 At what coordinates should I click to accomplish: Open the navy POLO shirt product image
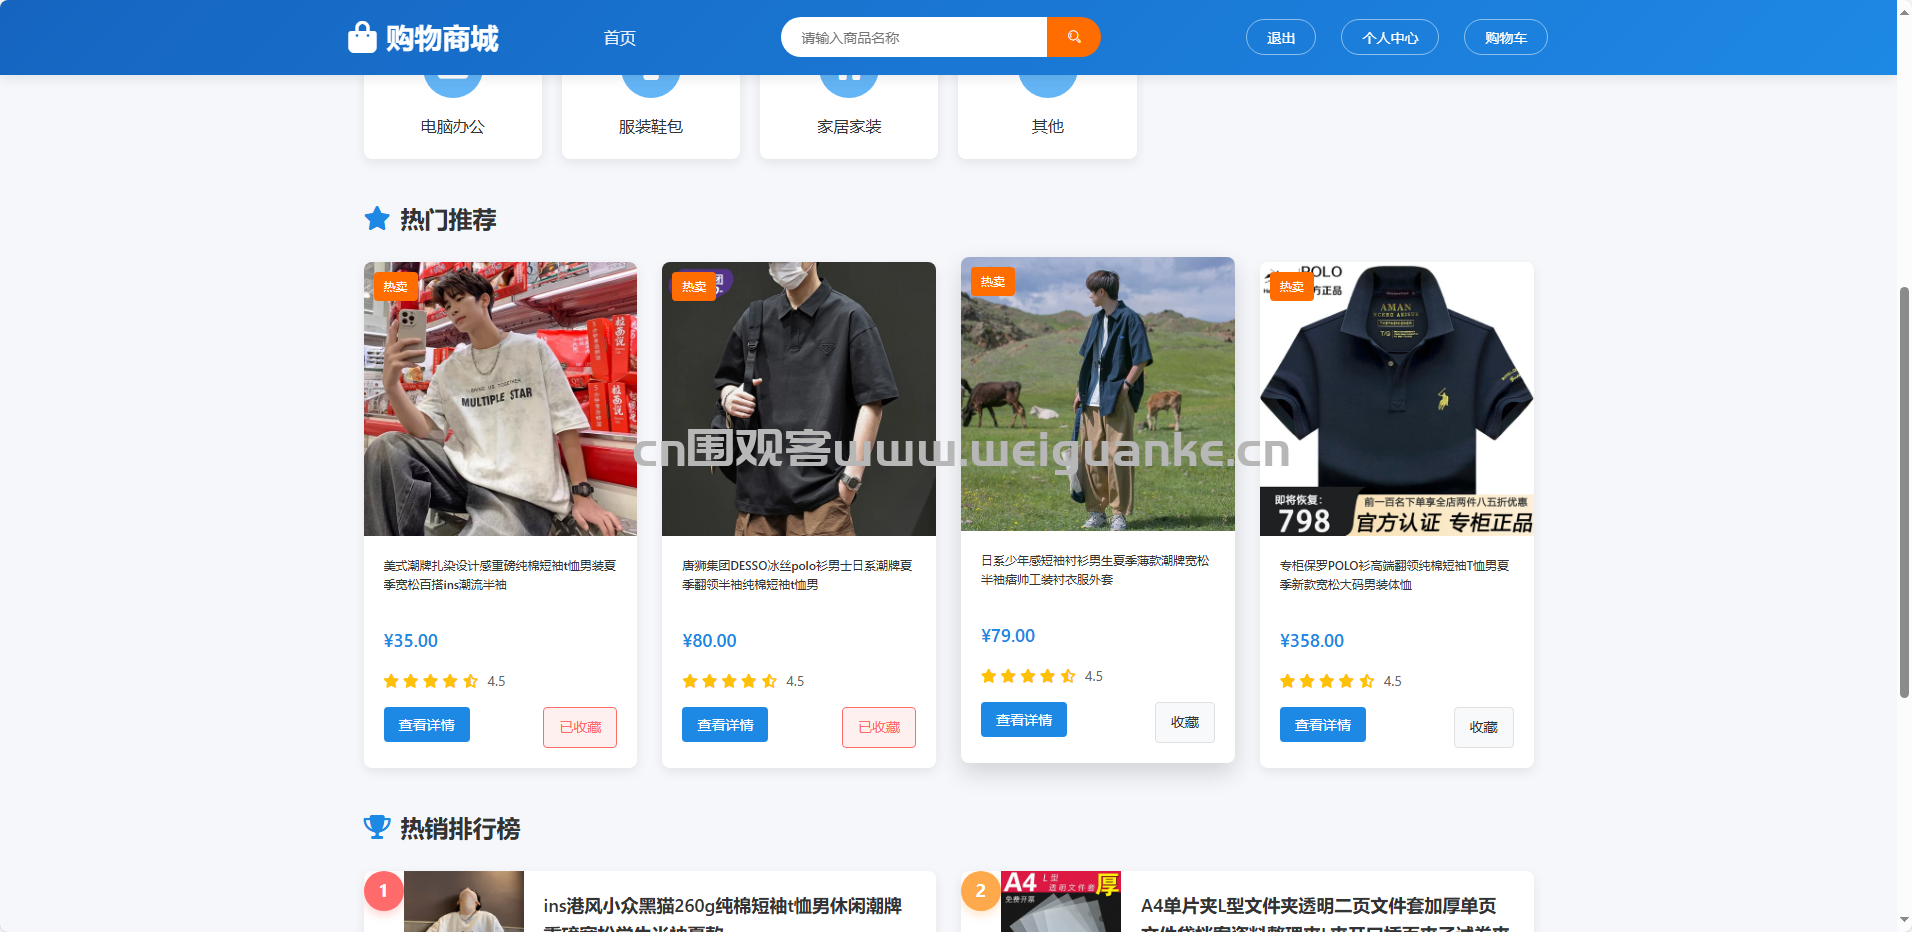coord(1397,399)
